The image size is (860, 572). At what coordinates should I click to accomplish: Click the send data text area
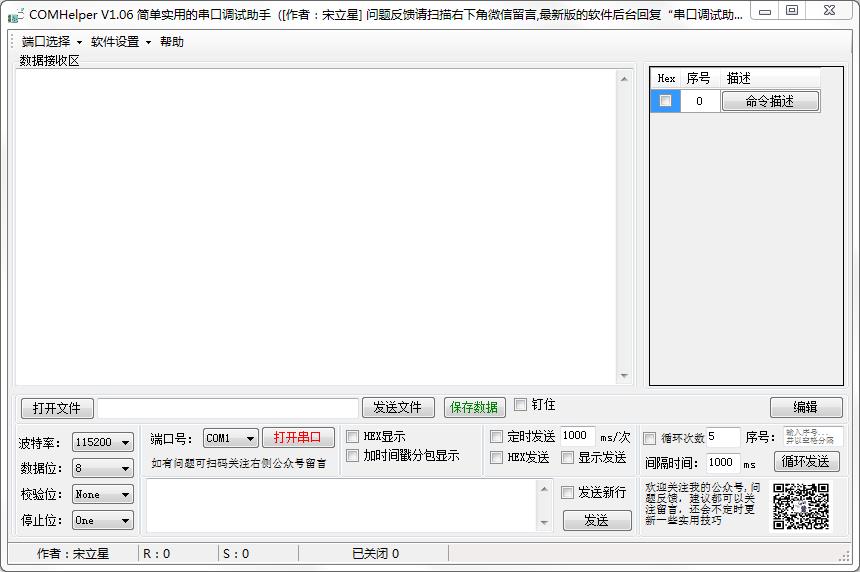click(341, 505)
